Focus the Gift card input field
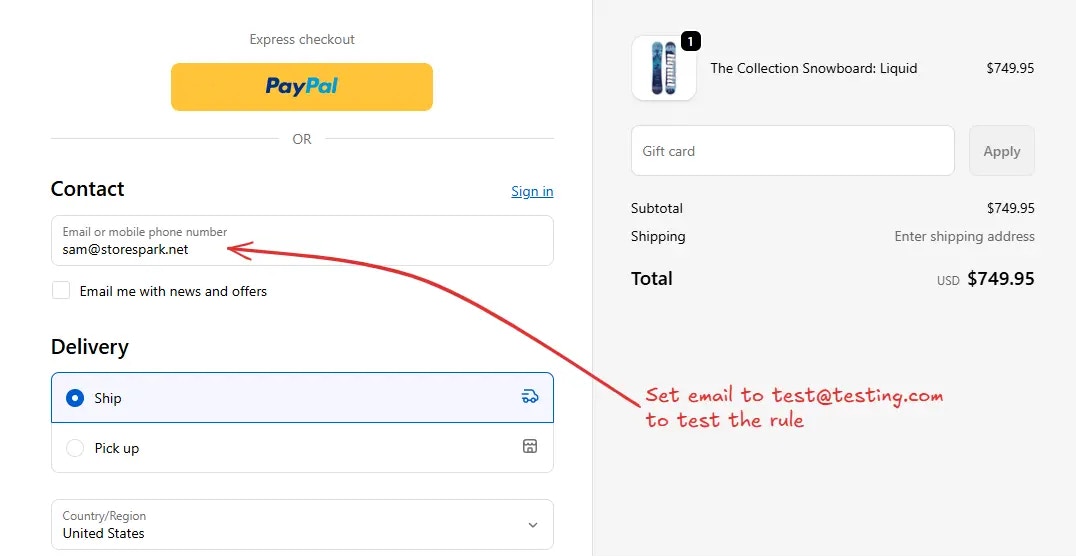Image resolution: width=1076 pixels, height=558 pixels. tap(792, 151)
